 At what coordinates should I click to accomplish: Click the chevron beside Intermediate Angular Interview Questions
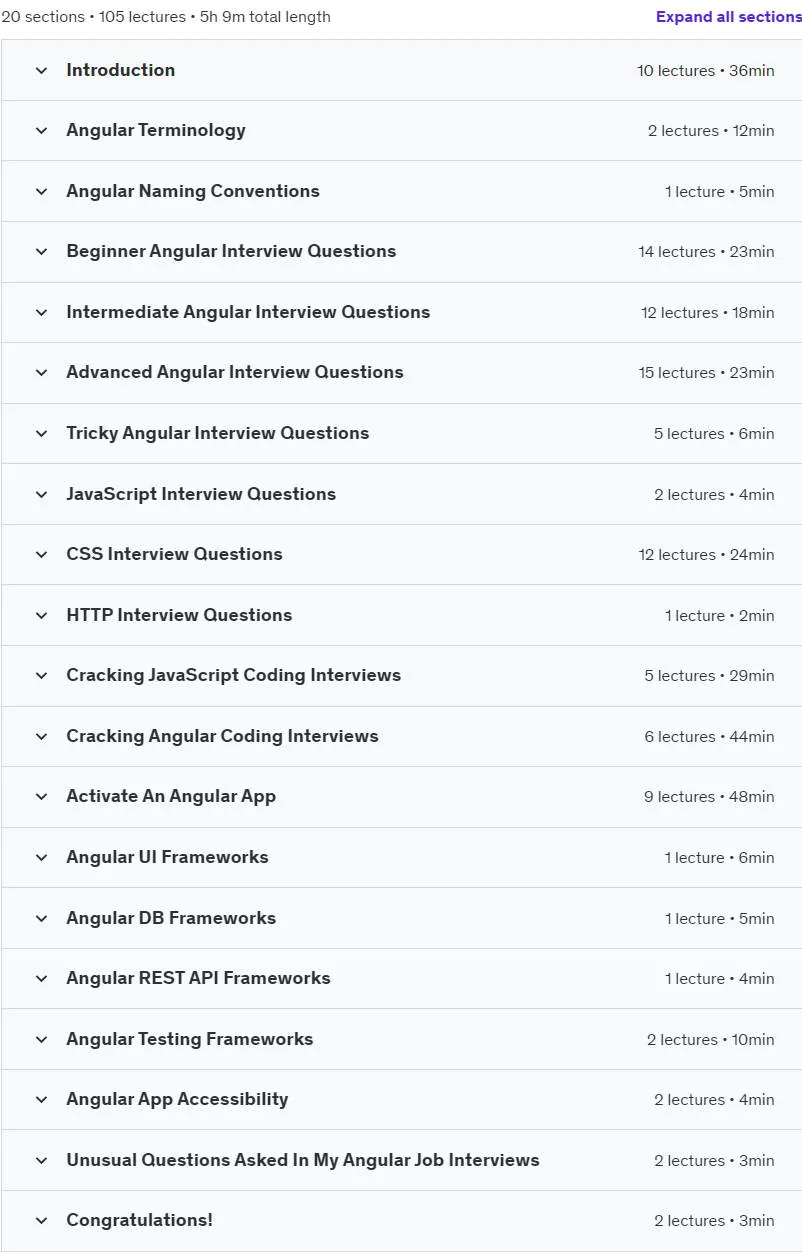41,313
